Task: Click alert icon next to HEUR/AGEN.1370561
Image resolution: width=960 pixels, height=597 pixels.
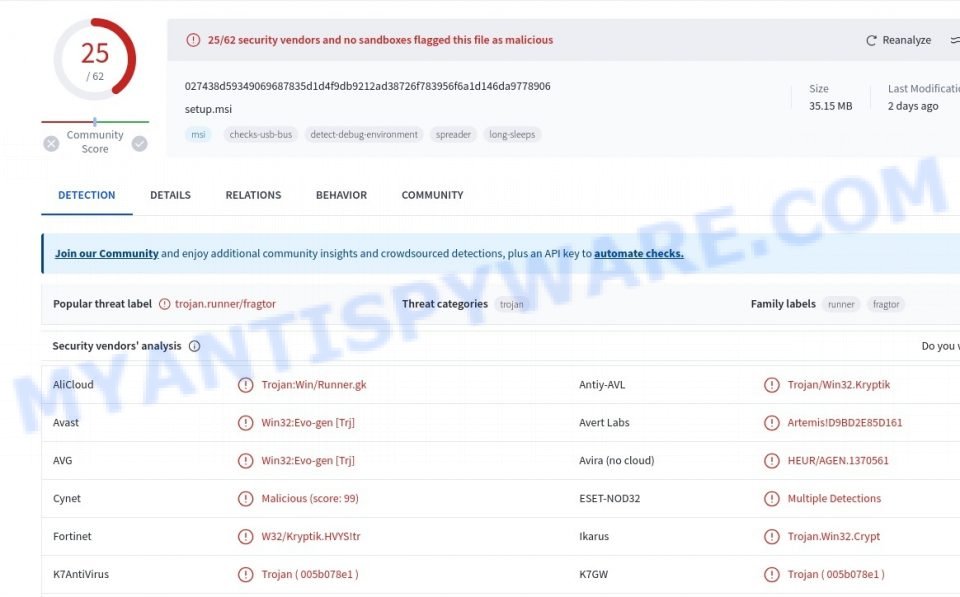Action: point(772,460)
